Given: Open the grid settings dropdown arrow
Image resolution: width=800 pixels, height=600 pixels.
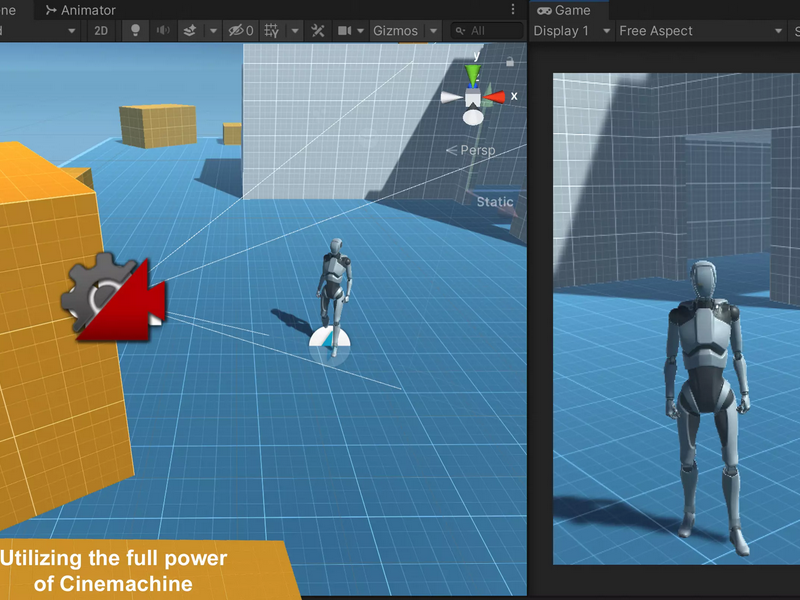Looking at the screenshot, I should [x=295, y=31].
